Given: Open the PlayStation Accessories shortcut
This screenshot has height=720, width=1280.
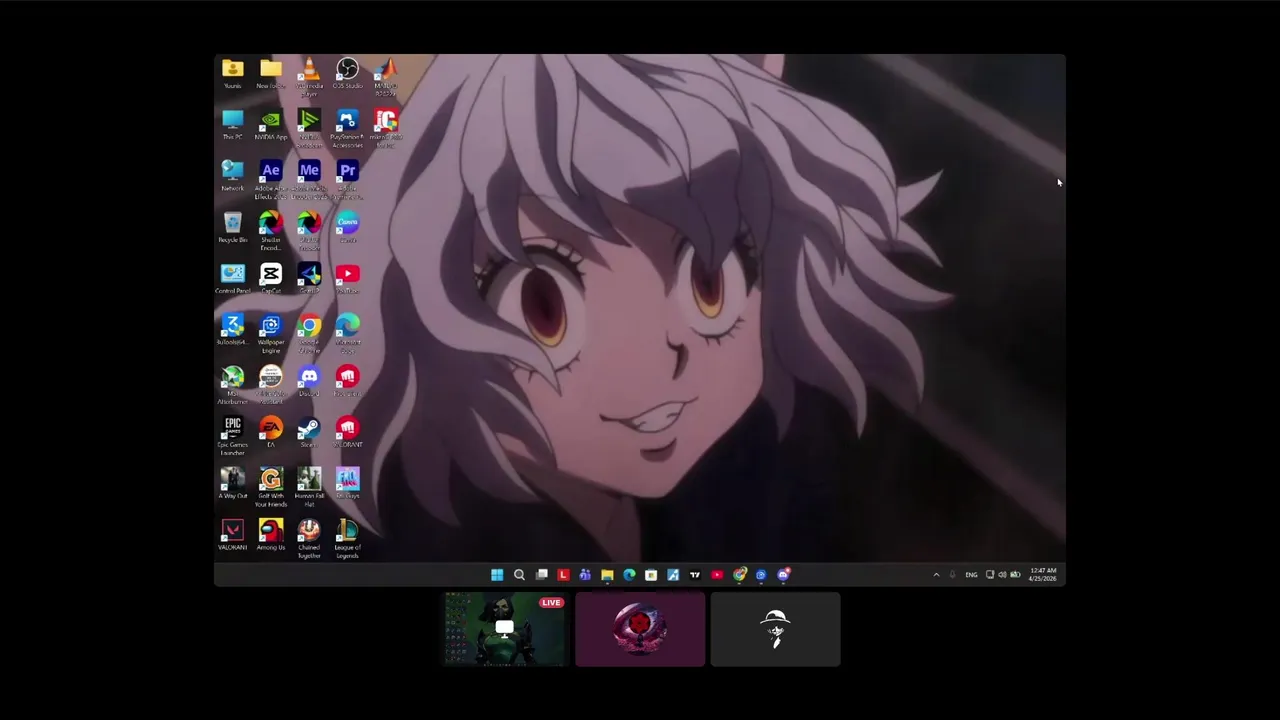Looking at the screenshot, I should tap(347, 128).
